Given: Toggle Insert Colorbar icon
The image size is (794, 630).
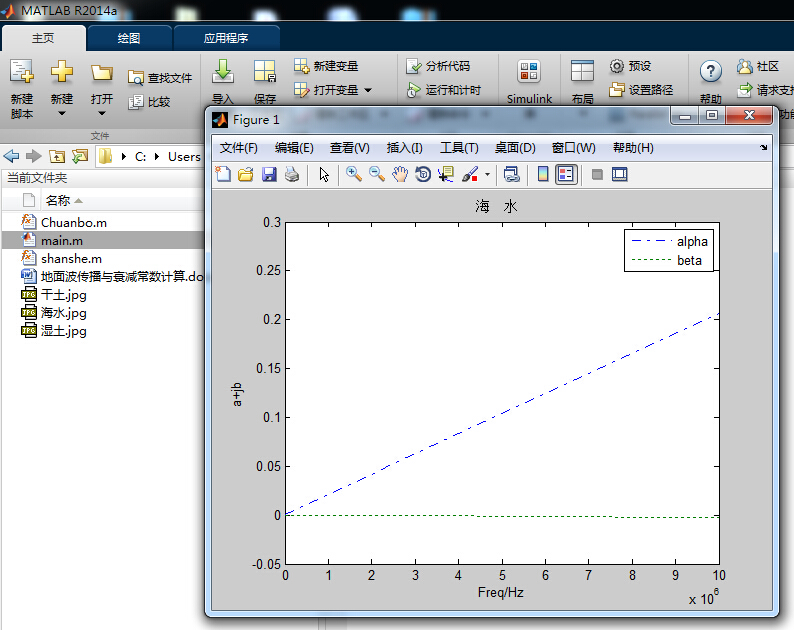Looking at the screenshot, I should click(543, 175).
